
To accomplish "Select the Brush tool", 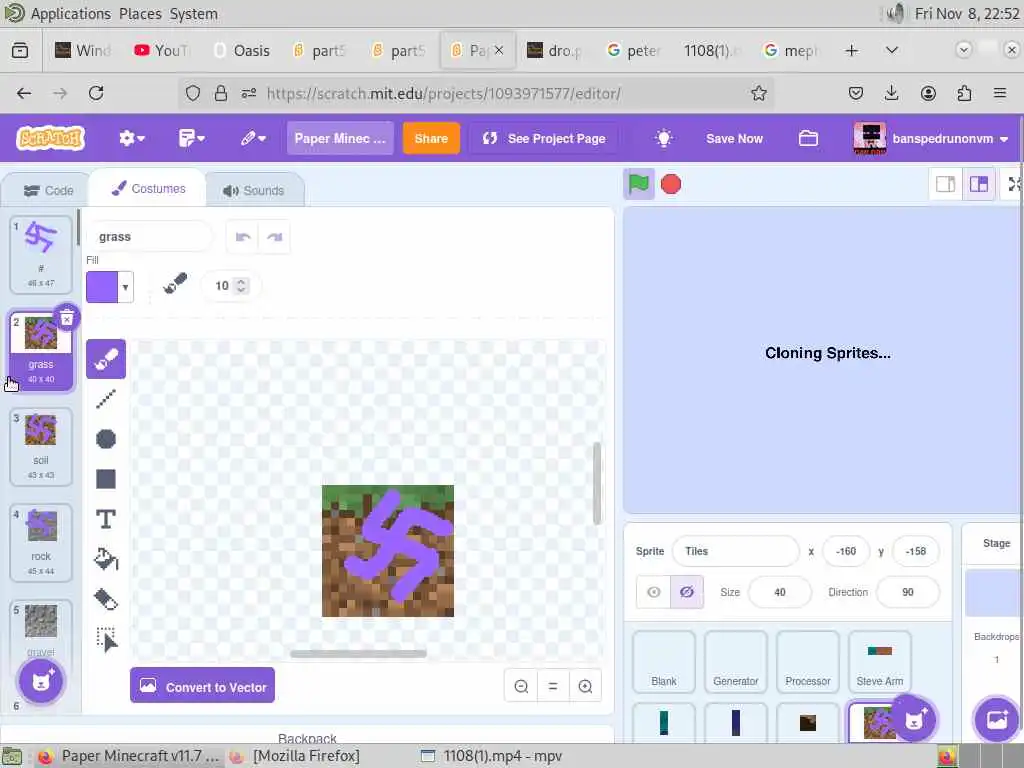I will (x=106, y=359).
